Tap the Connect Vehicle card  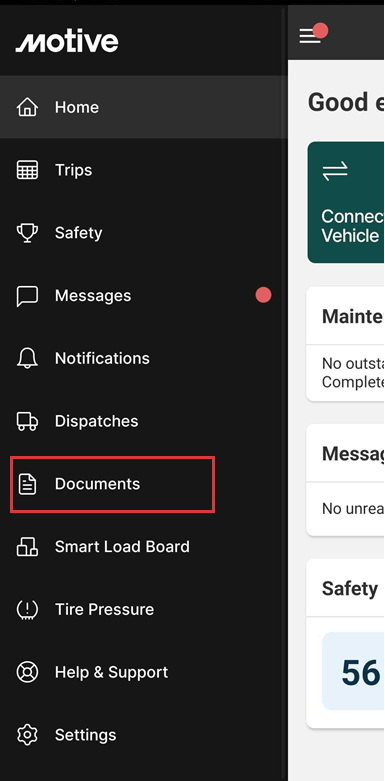(x=346, y=202)
